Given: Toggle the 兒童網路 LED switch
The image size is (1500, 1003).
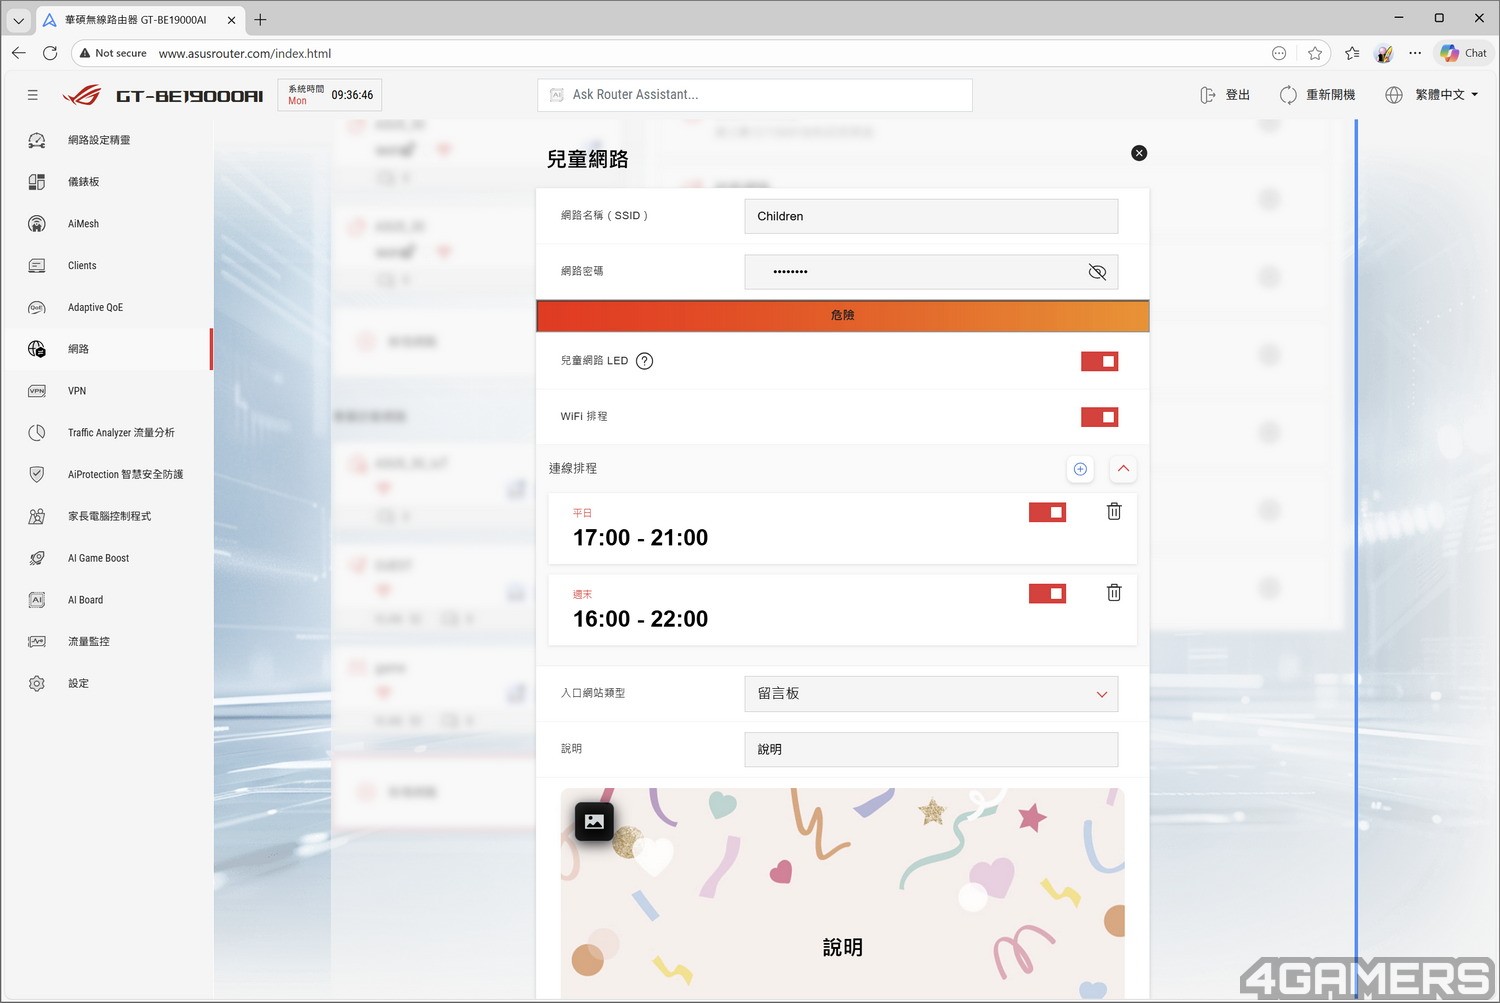Looking at the screenshot, I should [1099, 361].
